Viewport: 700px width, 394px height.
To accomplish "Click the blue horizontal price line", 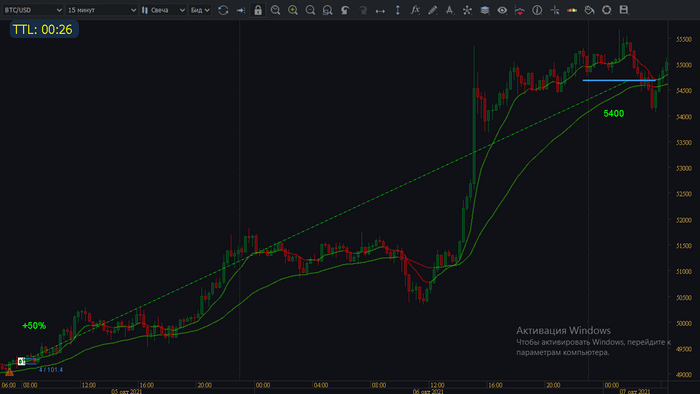I will click(x=619, y=80).
